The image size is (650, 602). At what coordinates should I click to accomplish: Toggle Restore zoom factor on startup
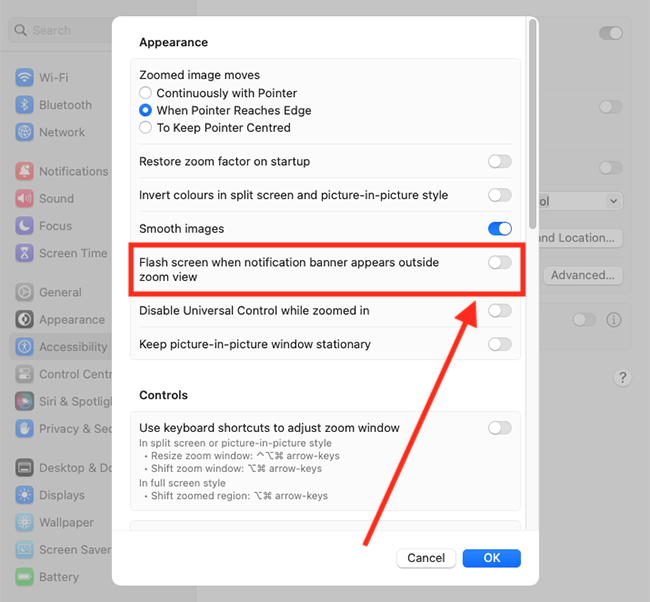point(500,161)
